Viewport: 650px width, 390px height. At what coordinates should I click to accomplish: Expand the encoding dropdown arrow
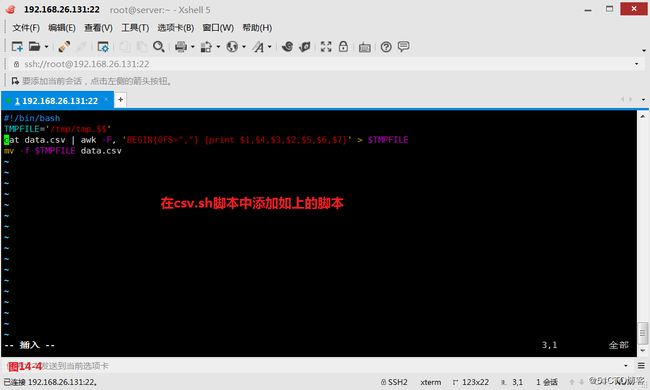[244, 46]
